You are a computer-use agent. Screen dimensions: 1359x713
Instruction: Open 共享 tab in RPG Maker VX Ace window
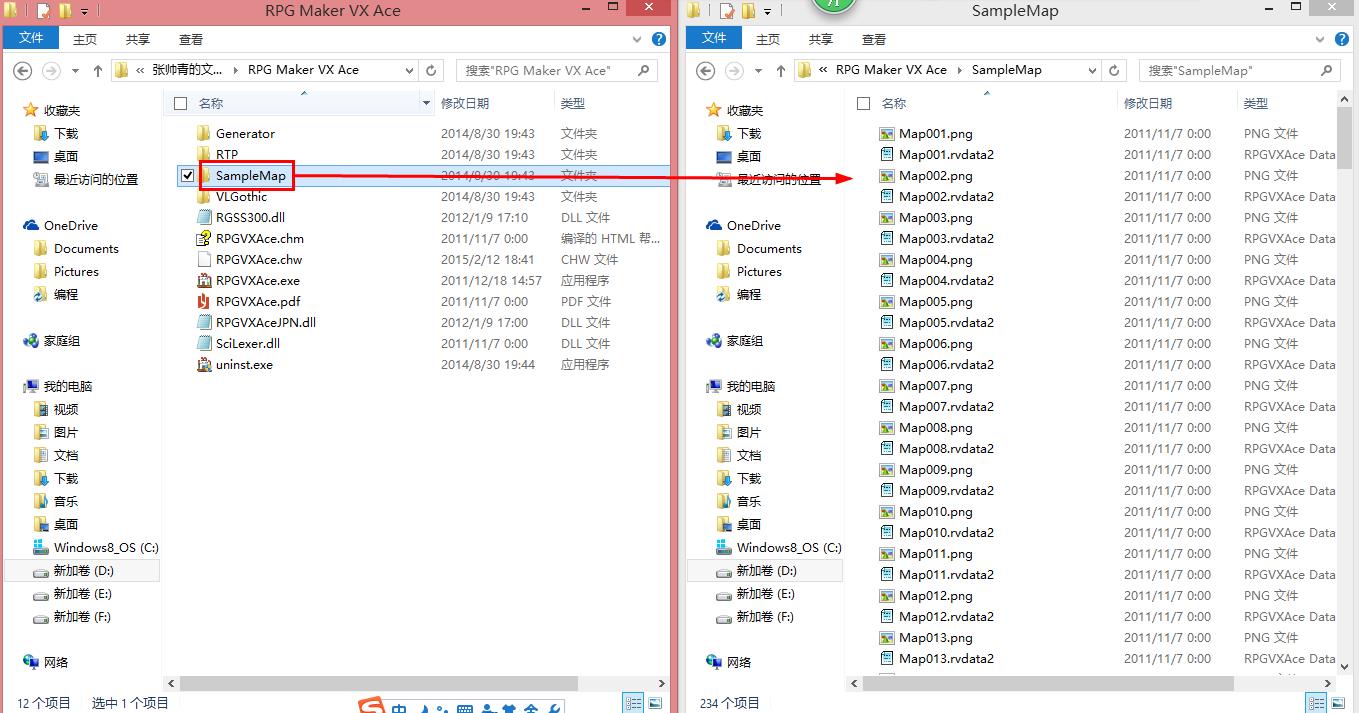tap(138, 39)
